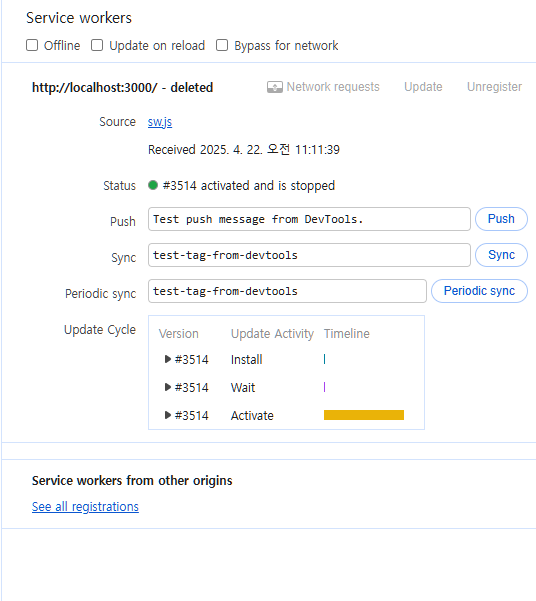This screenshot has height=601, width=536.
Task: Select the 'http://localhost:3000/ - deleted' heading
Action: [x=122, y=87]
